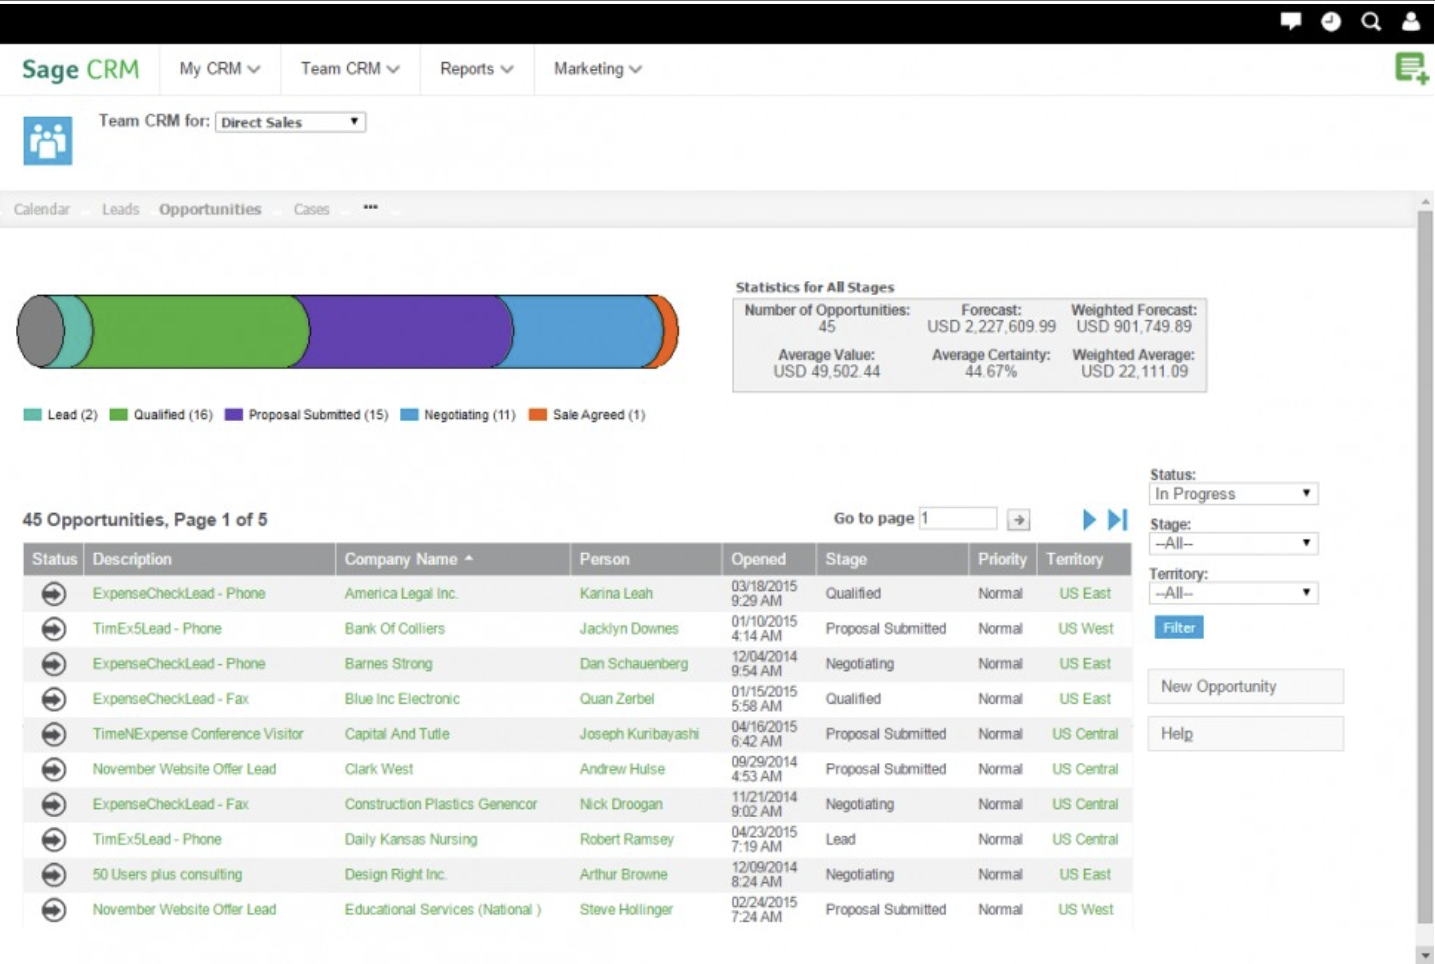This screenshot has height=964, width=1435.
Task: Open the Quan Zerbel person link
Action: pos(617,699)
